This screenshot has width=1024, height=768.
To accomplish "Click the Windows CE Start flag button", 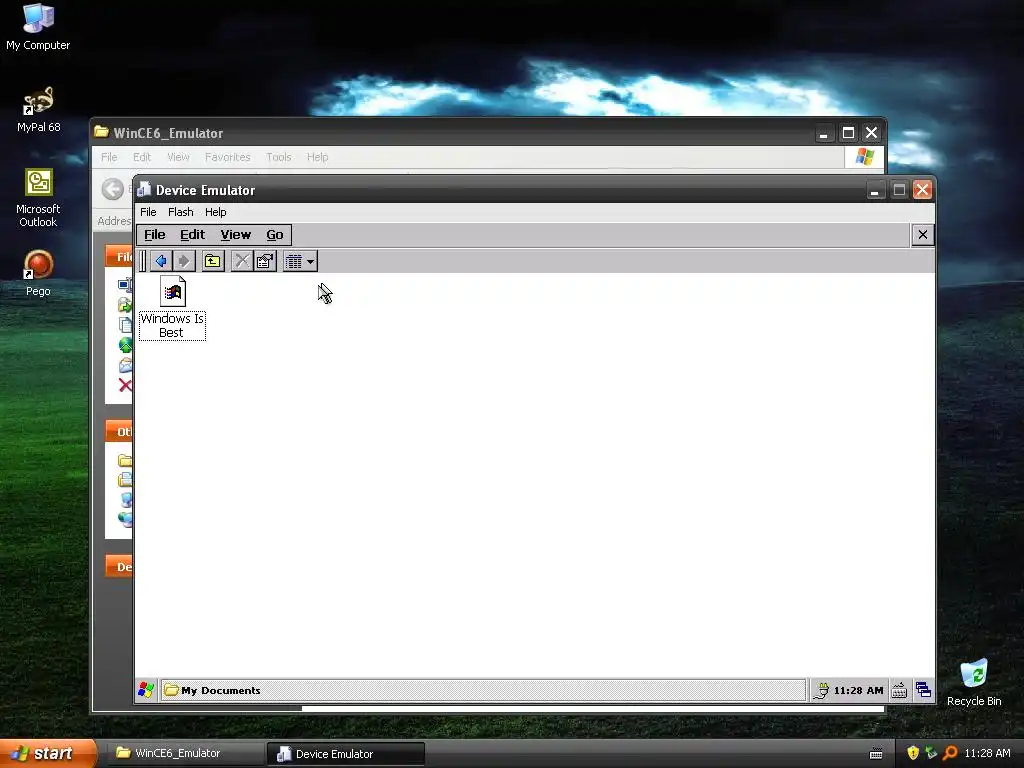I will coord(146,690).
